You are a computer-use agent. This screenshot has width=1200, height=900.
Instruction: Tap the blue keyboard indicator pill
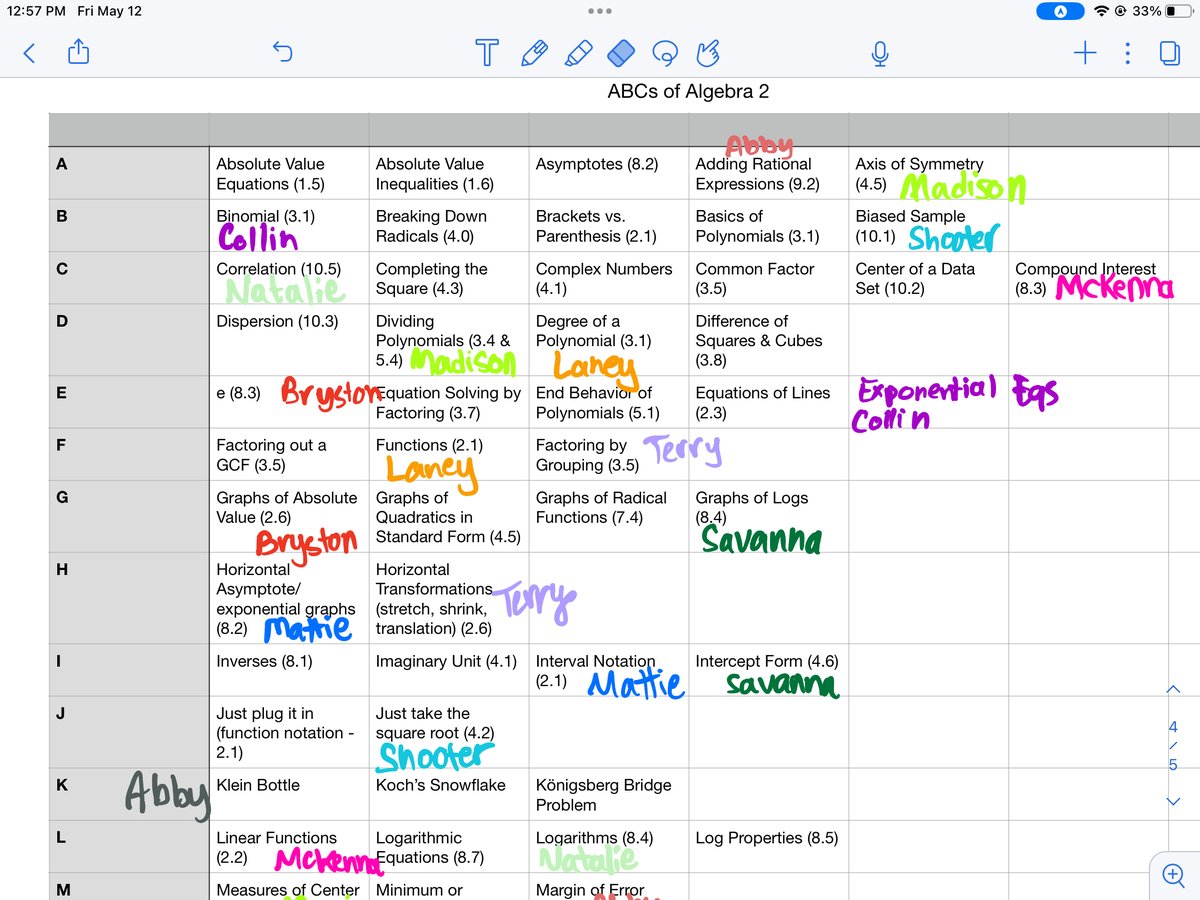click(1060, 11)
